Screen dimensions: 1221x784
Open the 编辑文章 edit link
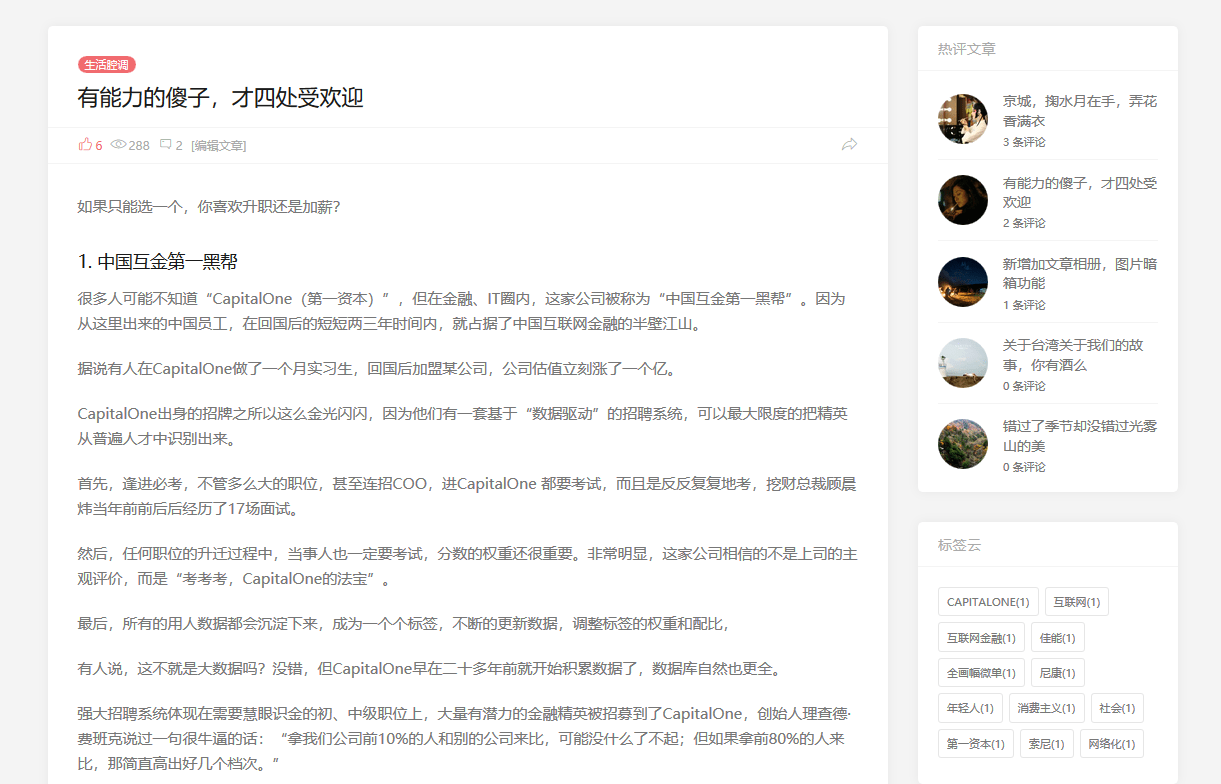[x=218, y=145]
